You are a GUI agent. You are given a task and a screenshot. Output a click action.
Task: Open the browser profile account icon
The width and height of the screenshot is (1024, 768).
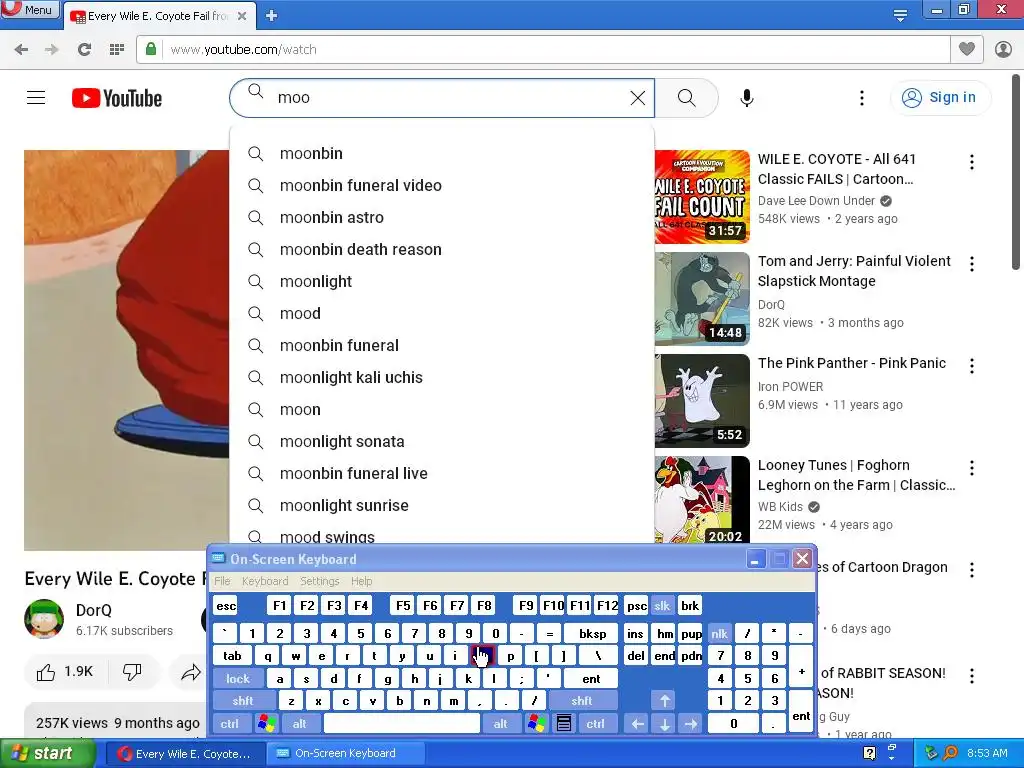(1003, 50)
